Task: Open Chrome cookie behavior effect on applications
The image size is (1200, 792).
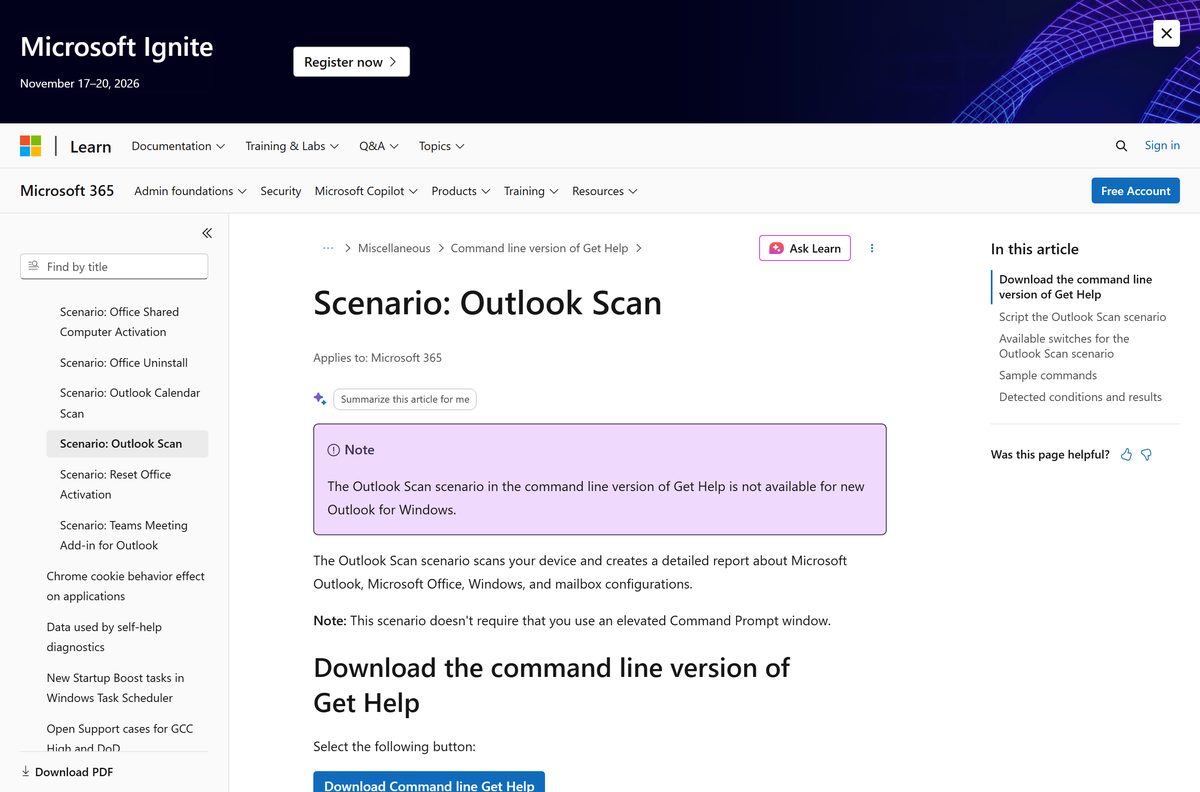Action: [x=127, y=586]
